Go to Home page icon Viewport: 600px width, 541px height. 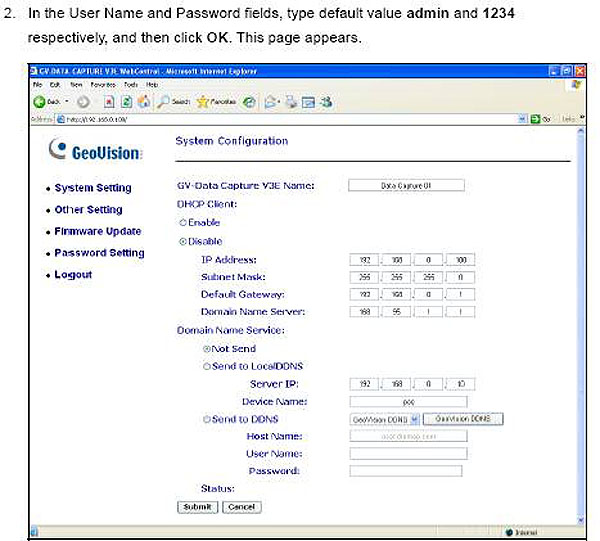coord(144,102)
